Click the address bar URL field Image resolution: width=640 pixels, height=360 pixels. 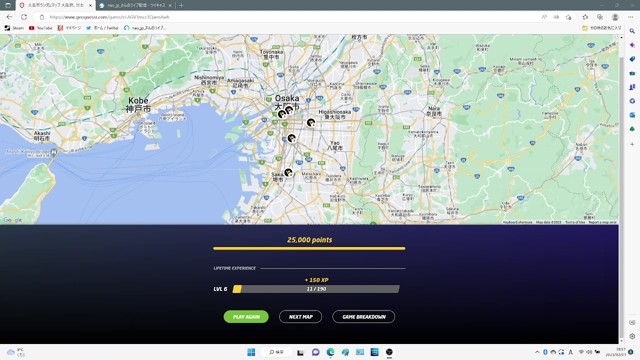pos(286,17)
